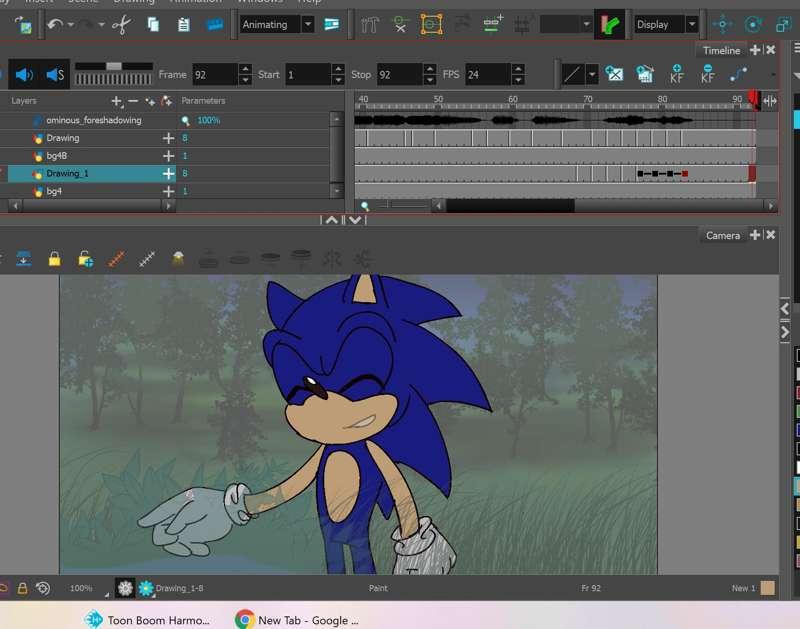Viewport: 800px width, 629px height.
Task: Click the Delete Layer minus icon
Action: (133, 101)
